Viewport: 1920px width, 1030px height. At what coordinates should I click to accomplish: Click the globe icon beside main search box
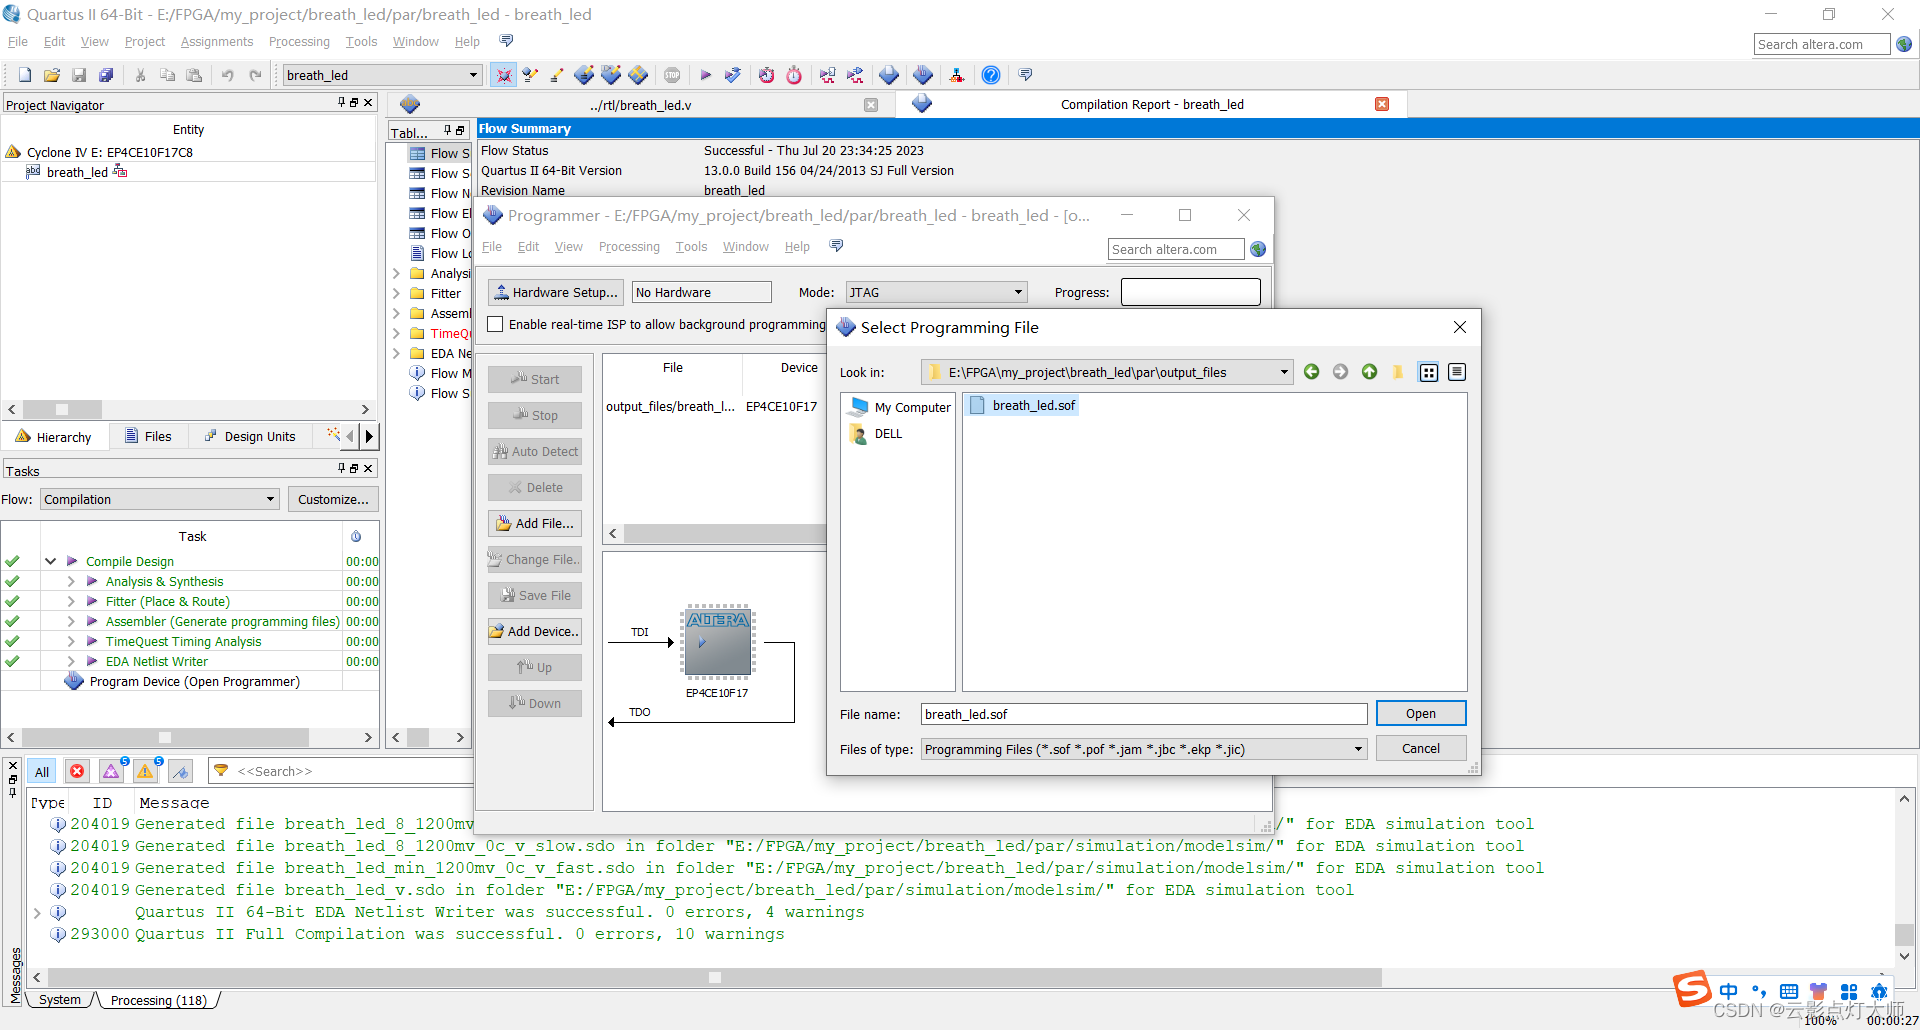tap(1904, 44)
